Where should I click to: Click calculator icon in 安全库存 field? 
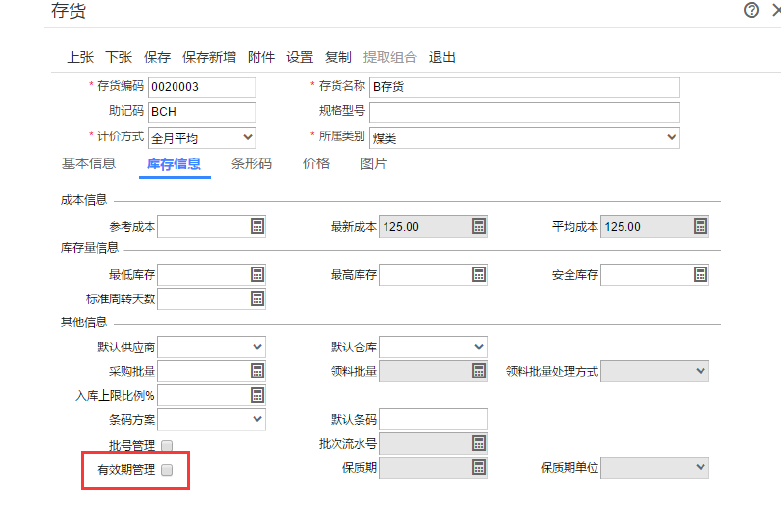(700, 275)
